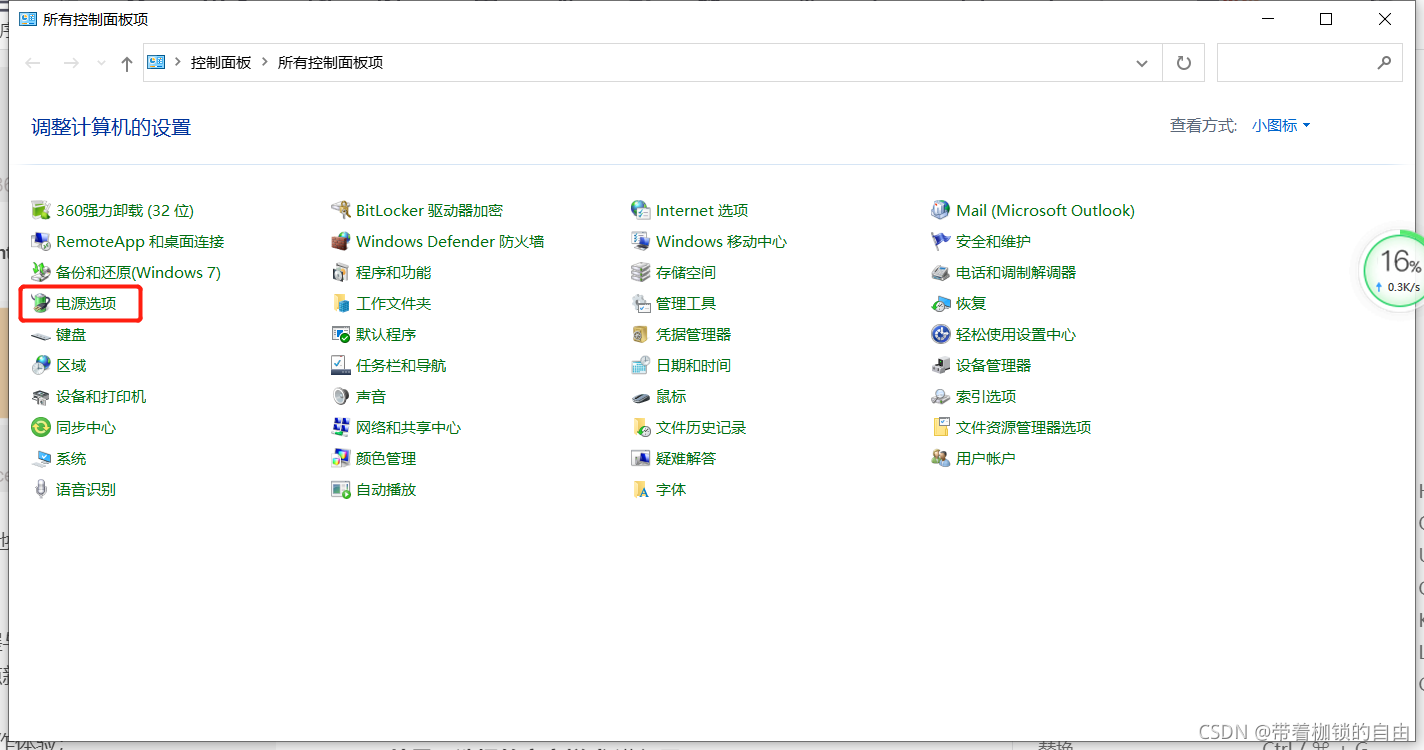This screenshot has height=750, width=1424.
Task: Click the Mail (Microsoft Outlook) icon
Action: click(x=941, y=210)
